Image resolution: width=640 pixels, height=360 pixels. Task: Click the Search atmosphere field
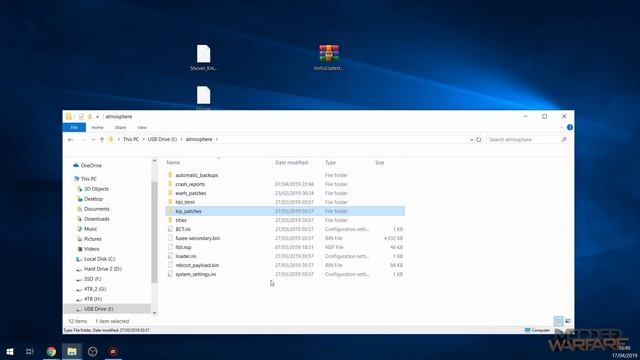tap(527, 140)
